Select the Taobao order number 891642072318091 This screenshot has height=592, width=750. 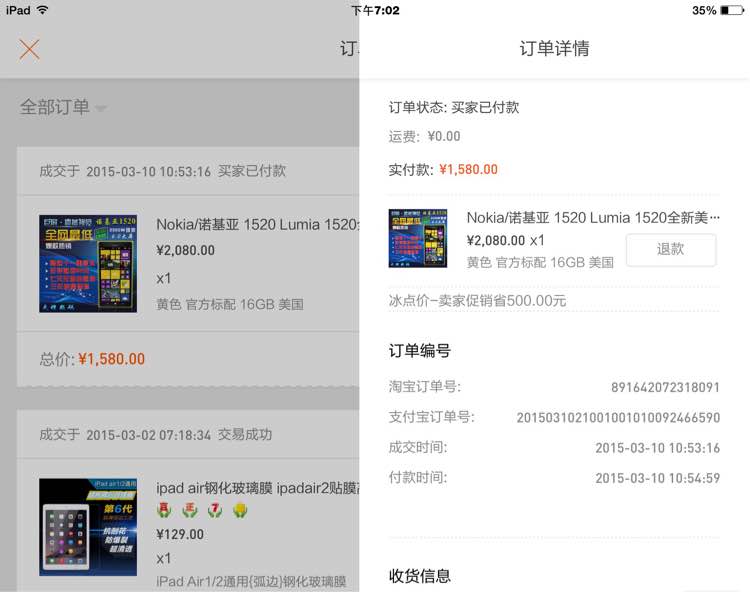[x=665, y=387]
